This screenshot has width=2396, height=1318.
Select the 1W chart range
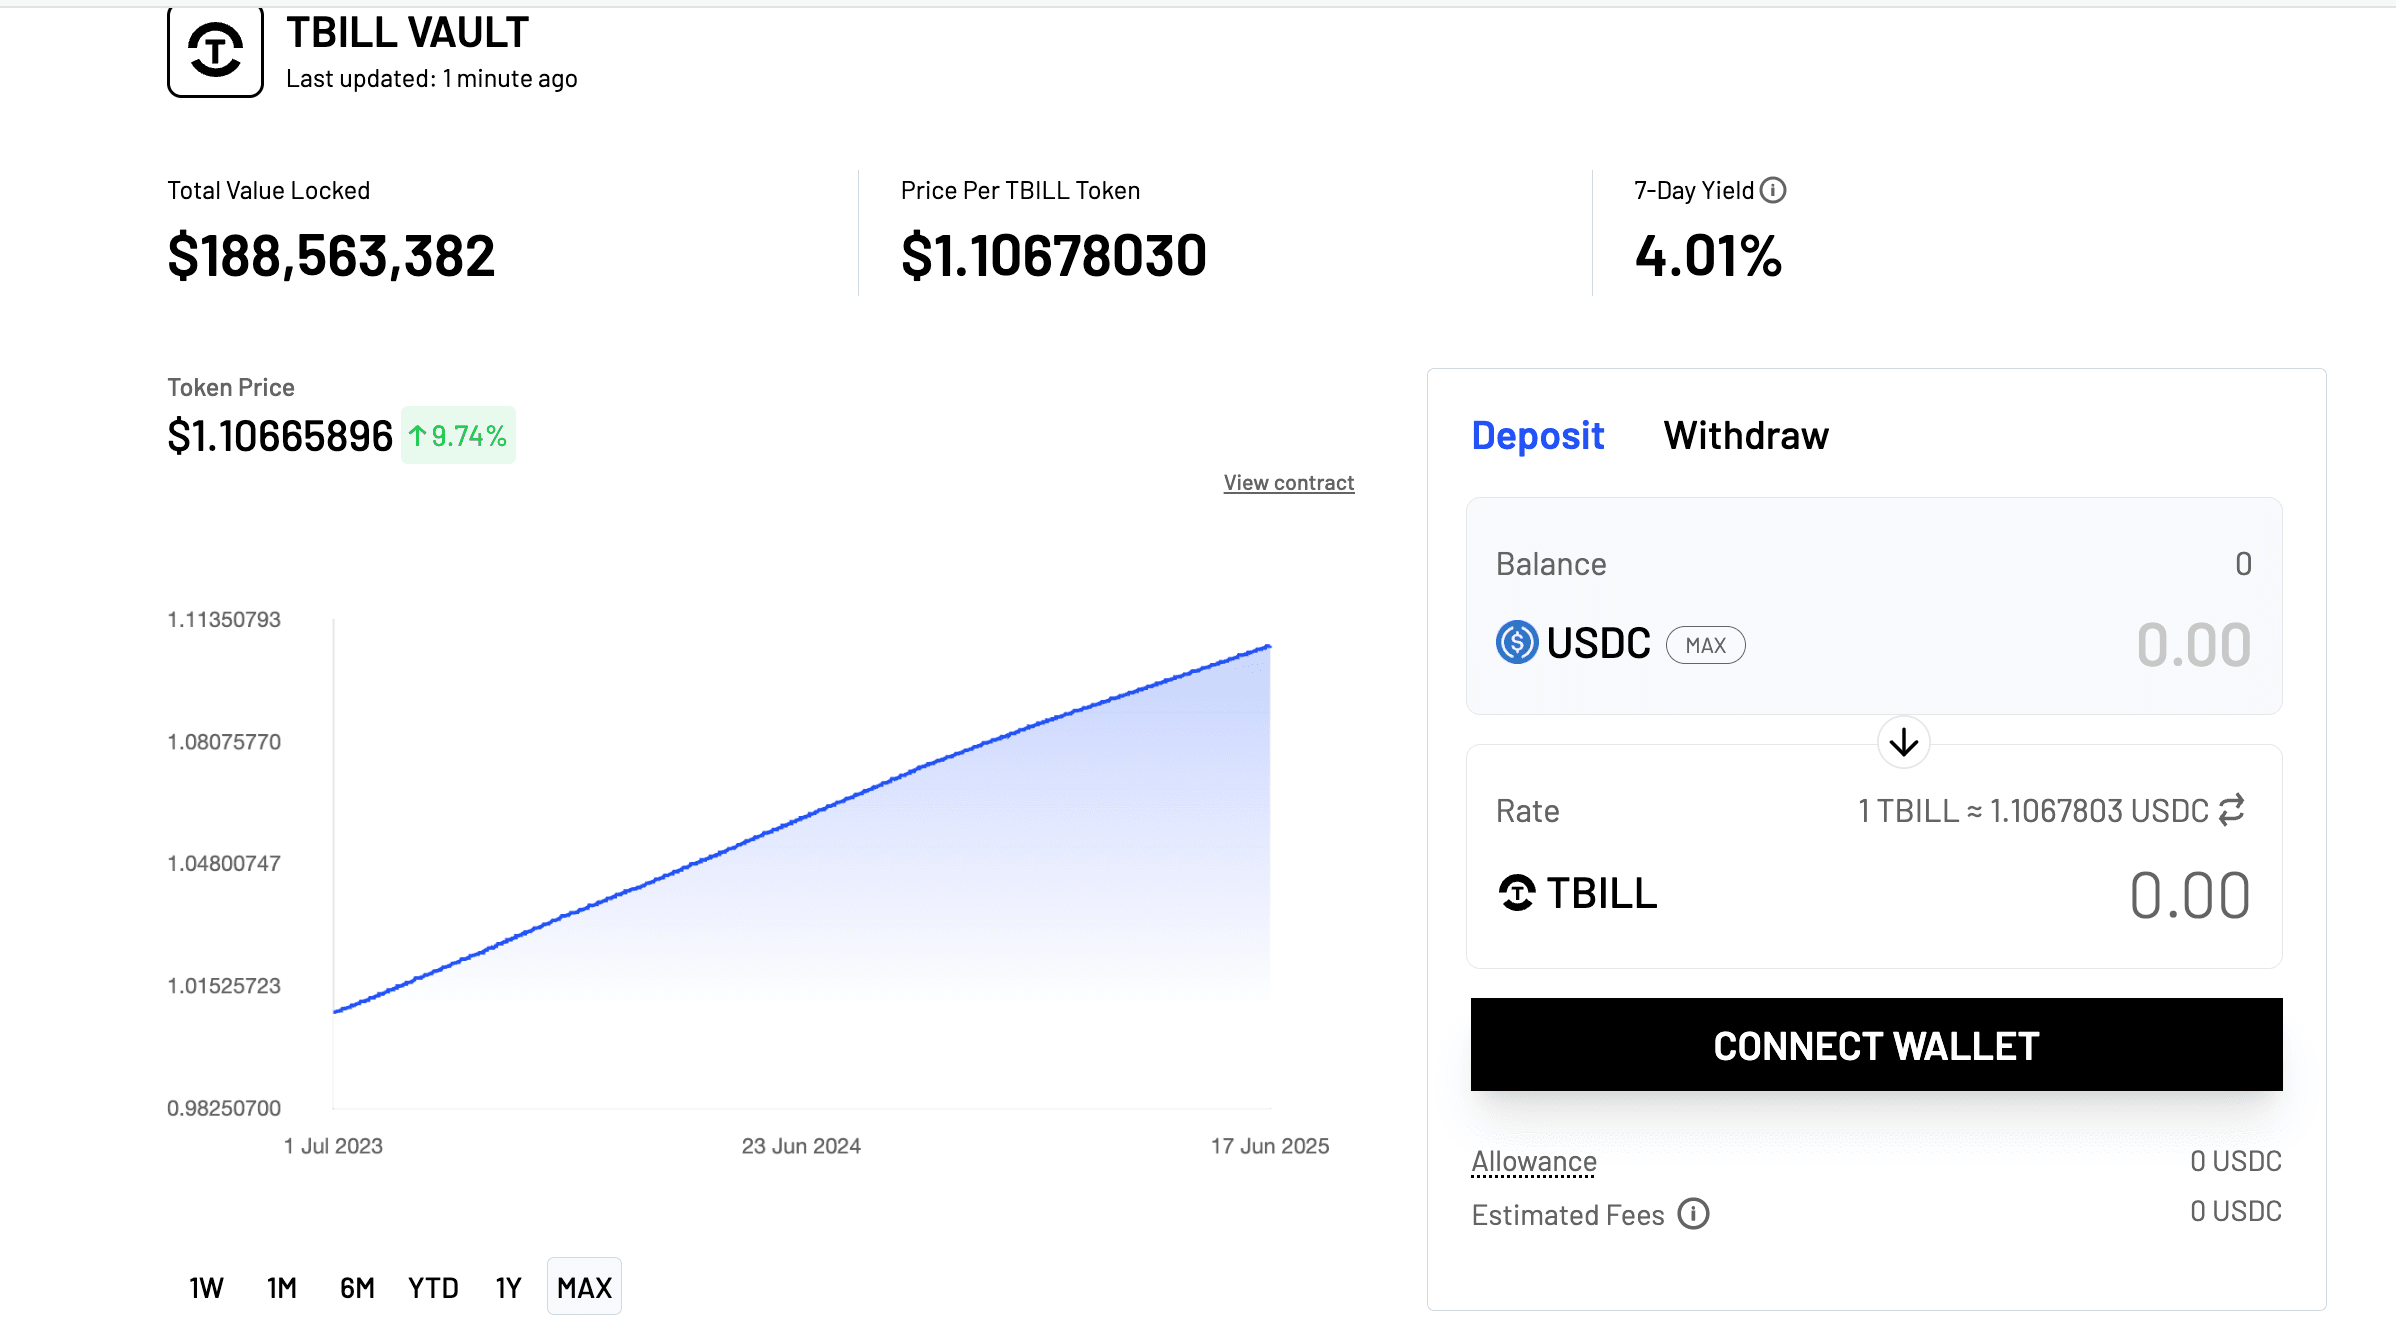(206, 1288)
